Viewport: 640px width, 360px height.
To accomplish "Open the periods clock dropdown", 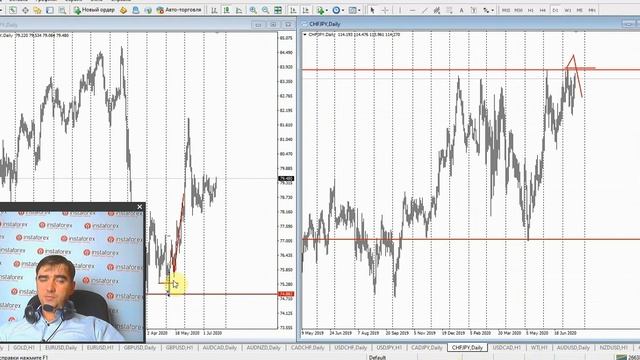I will click(338, 10).
